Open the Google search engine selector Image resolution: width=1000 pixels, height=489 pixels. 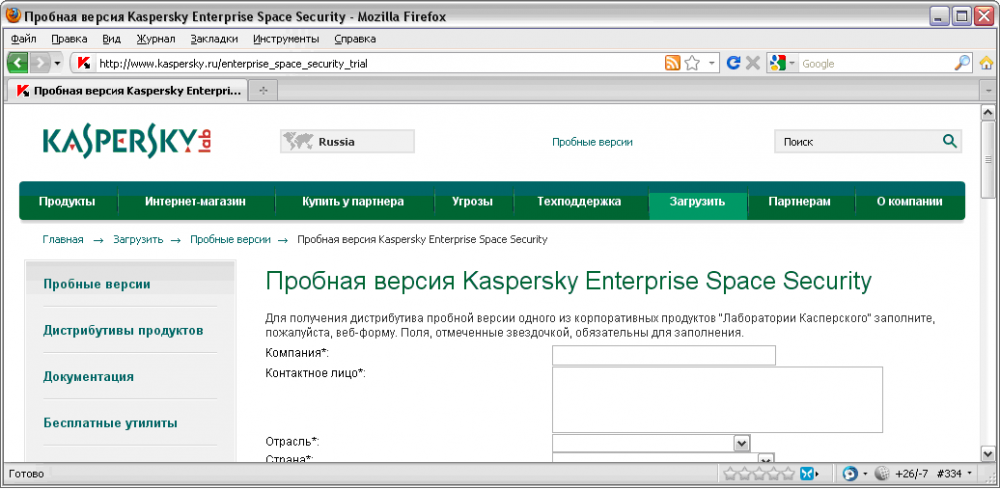[783, 63]
